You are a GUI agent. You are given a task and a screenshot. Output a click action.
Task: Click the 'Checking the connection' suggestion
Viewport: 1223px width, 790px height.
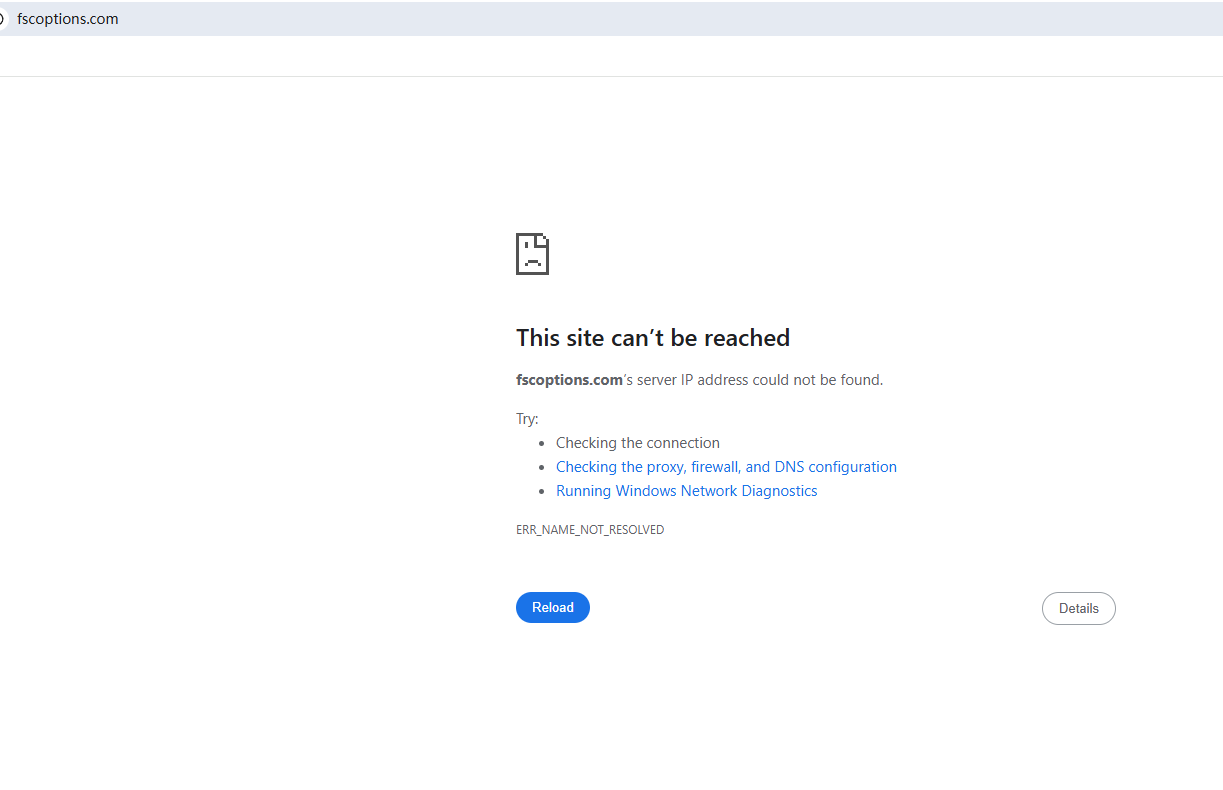pyautogui.click(x=637, y=443)
